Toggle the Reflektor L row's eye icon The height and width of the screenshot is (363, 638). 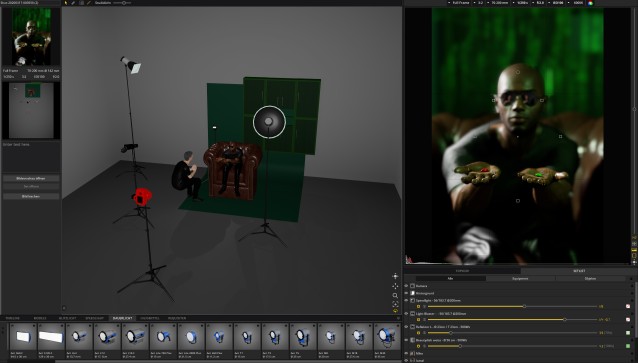pos(406,327)
